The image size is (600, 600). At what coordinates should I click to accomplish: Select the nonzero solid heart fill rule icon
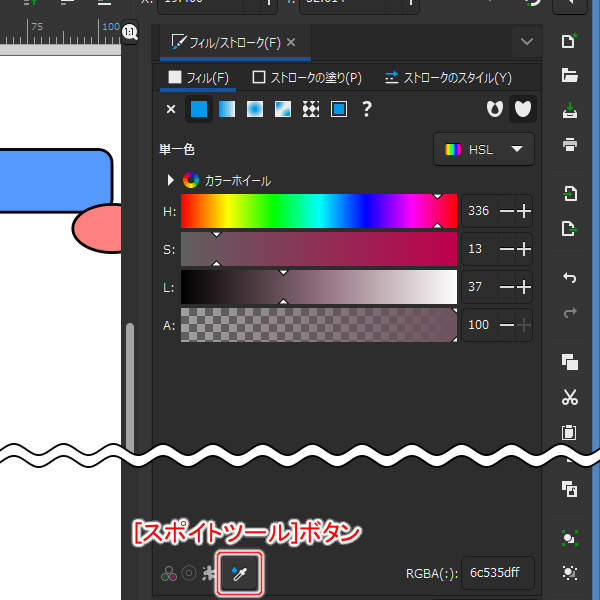pyautogui.click(x=523, y=109)
